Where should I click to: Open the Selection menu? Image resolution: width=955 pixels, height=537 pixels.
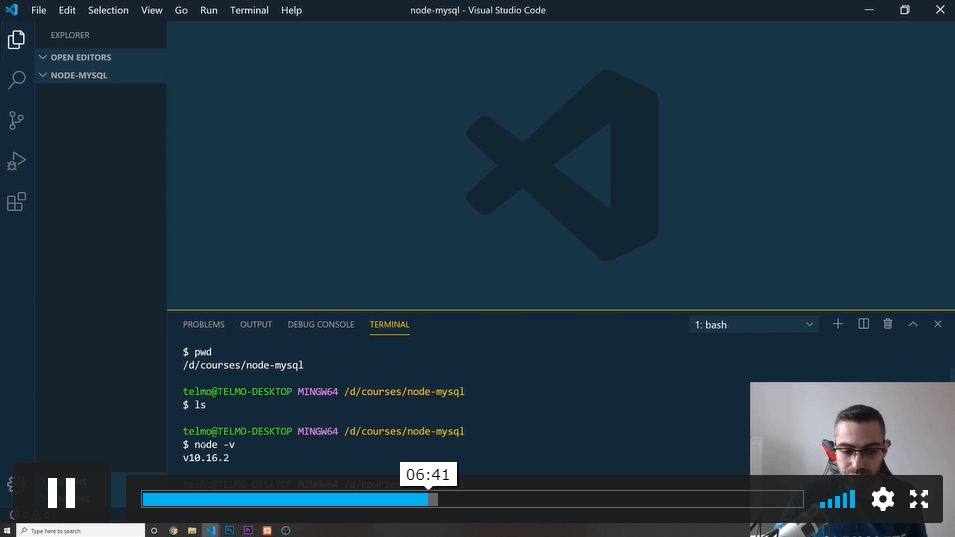click(x=108, y=10)
